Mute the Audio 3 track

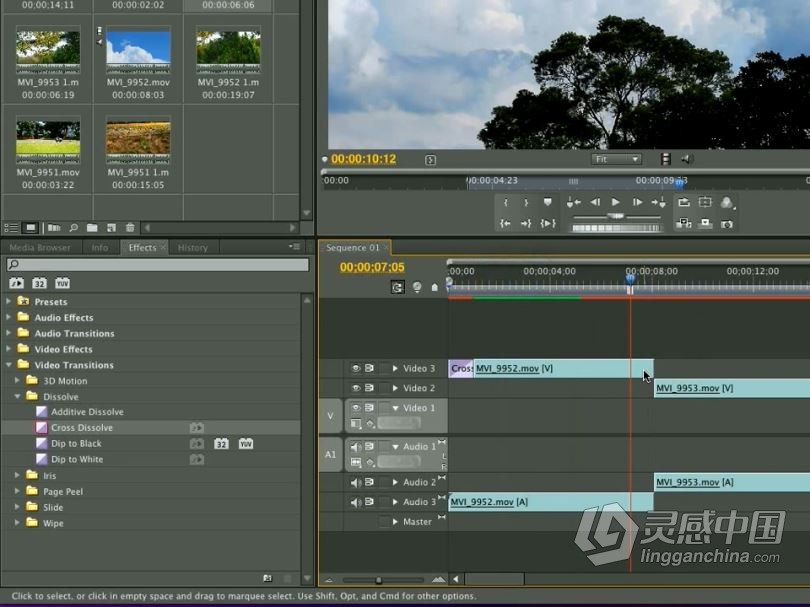tap(356, 502)
